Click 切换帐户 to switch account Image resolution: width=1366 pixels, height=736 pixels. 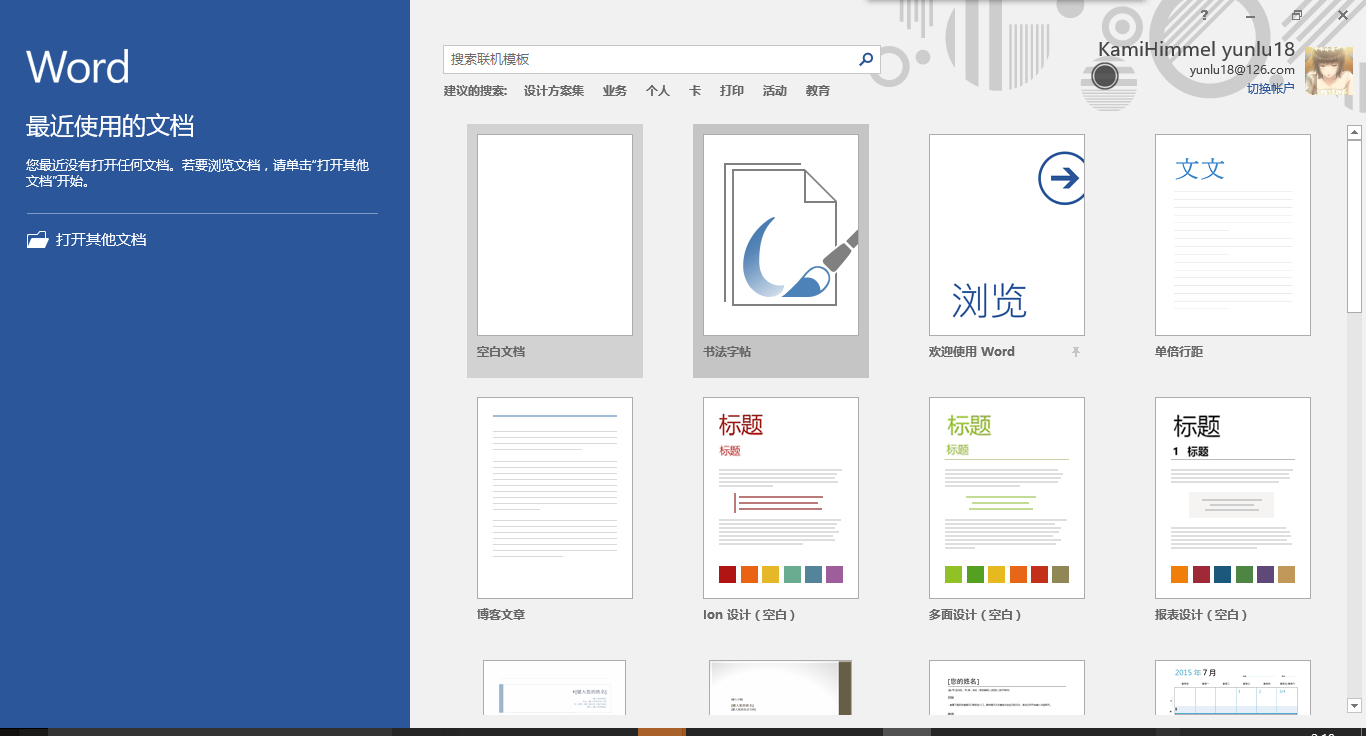point(1270,89)
